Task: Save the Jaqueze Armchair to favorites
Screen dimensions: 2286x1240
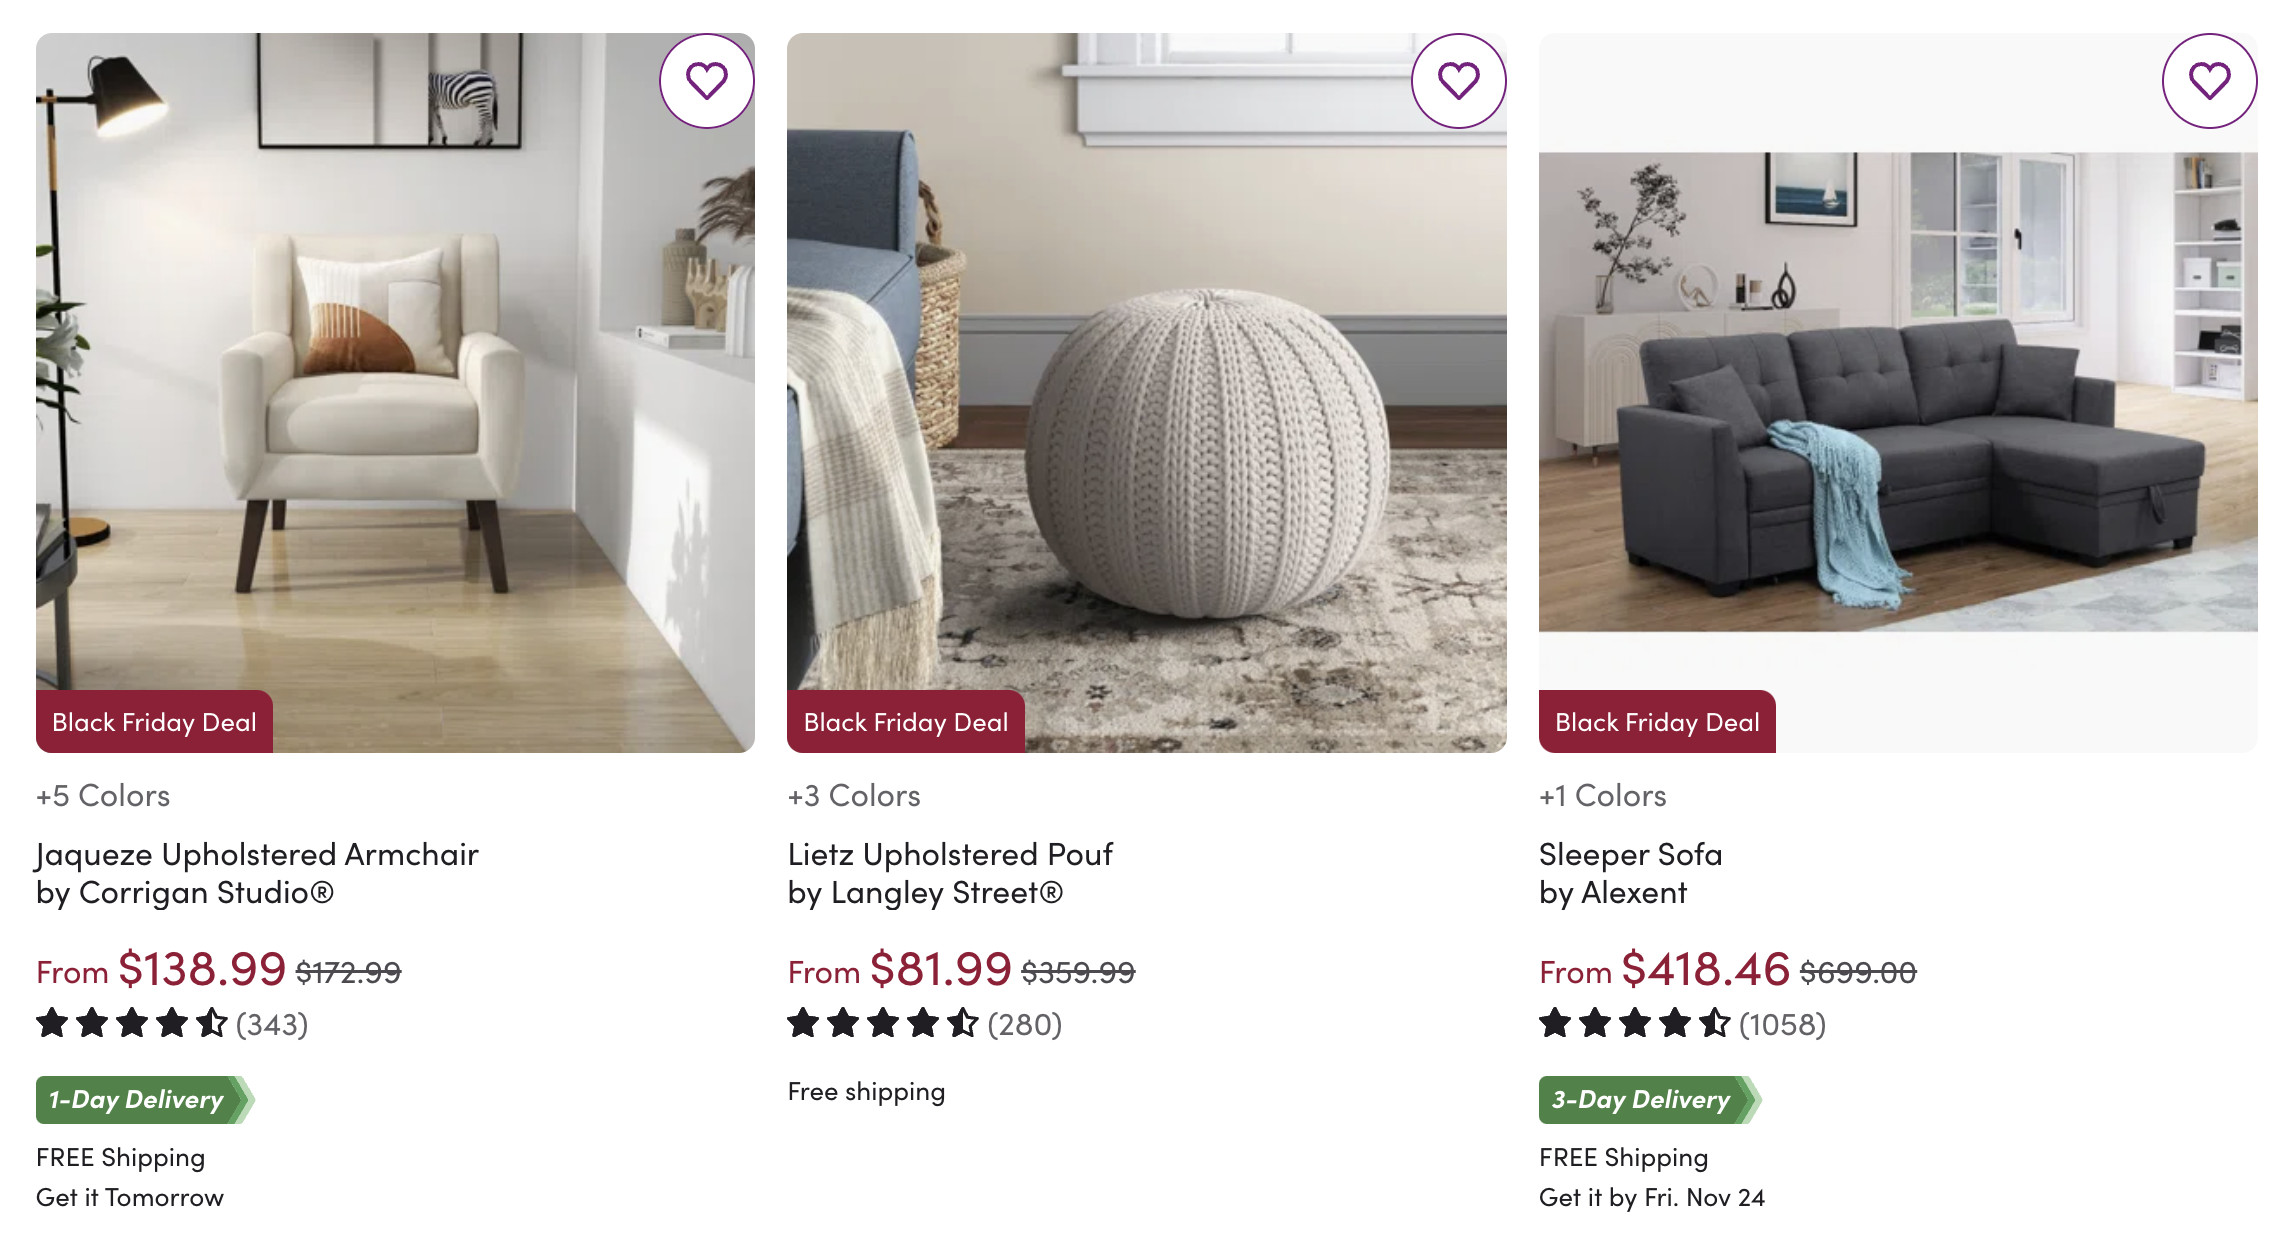Action: (707, 81)
